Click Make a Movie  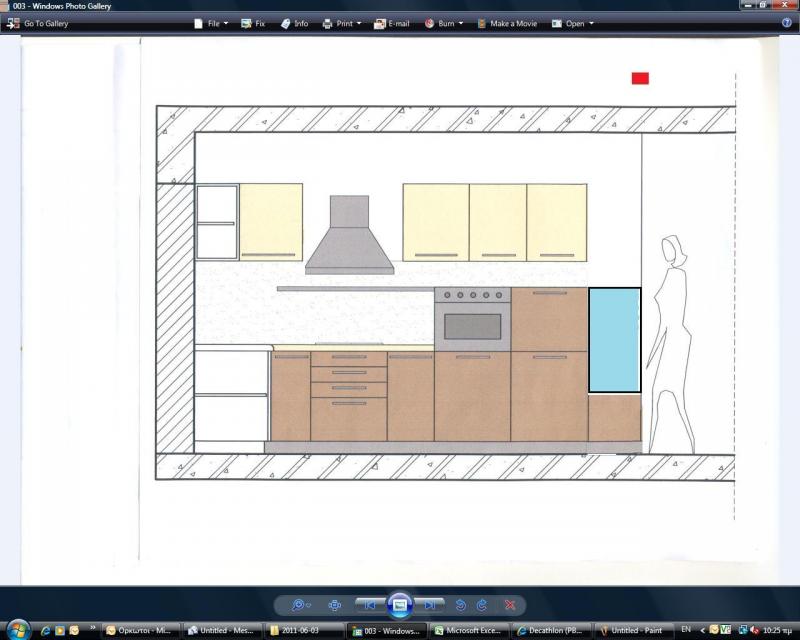[x=509, y=23]
